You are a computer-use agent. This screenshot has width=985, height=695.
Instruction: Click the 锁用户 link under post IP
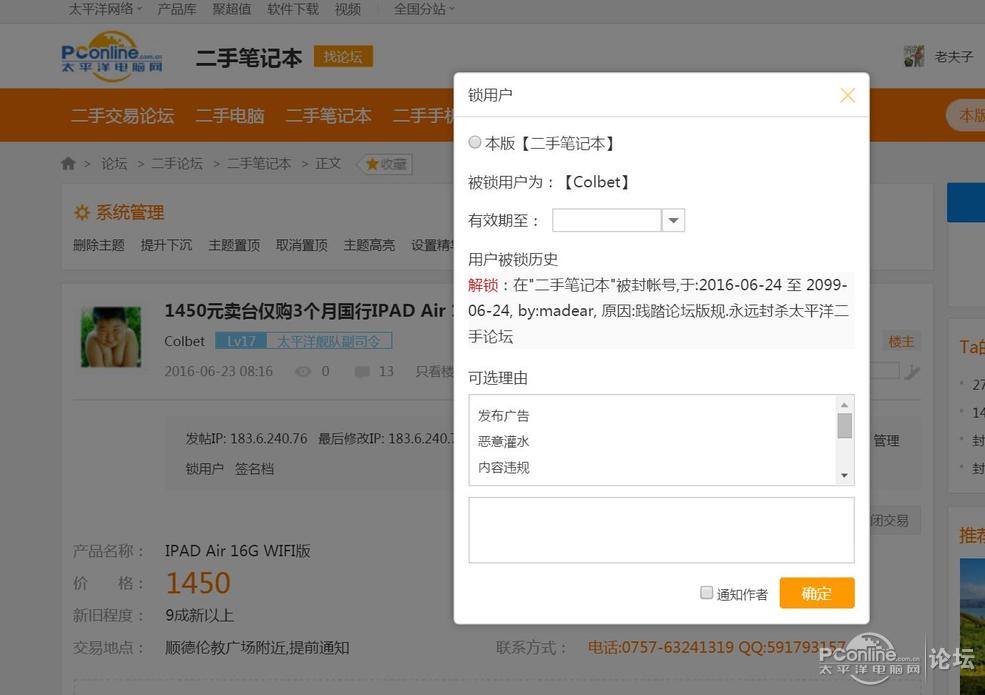(205, 469)
